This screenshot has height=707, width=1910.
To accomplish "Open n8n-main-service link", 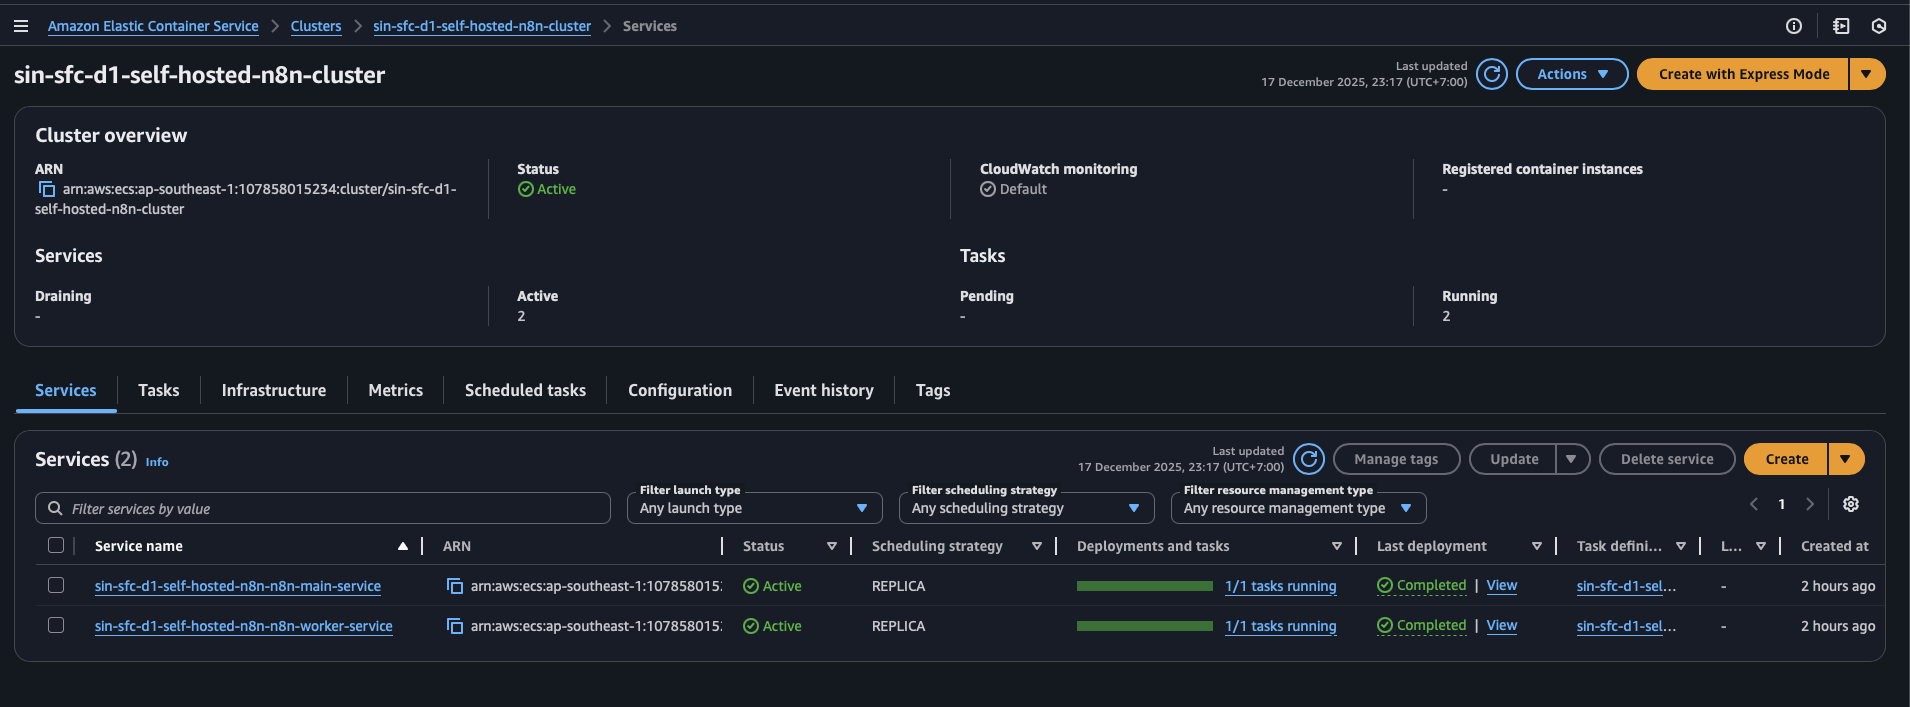I will coord(238,586).
